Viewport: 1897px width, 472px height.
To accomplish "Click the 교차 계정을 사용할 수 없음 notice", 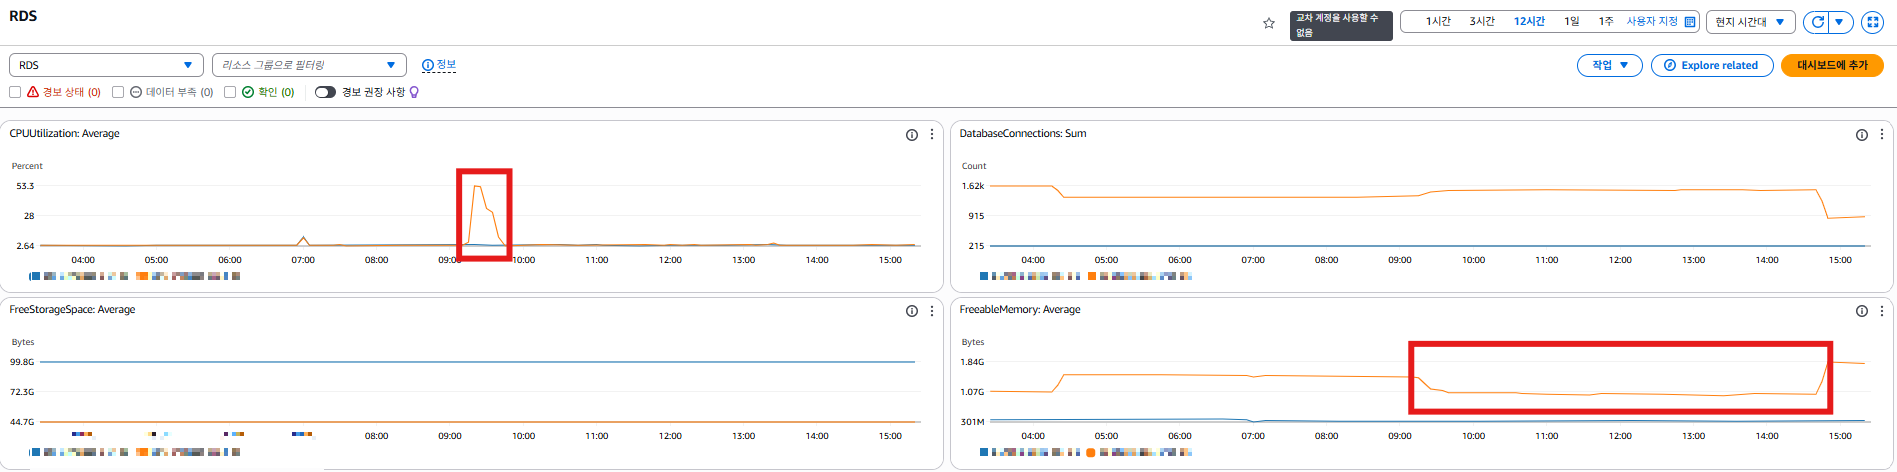I will point(1341,25).
